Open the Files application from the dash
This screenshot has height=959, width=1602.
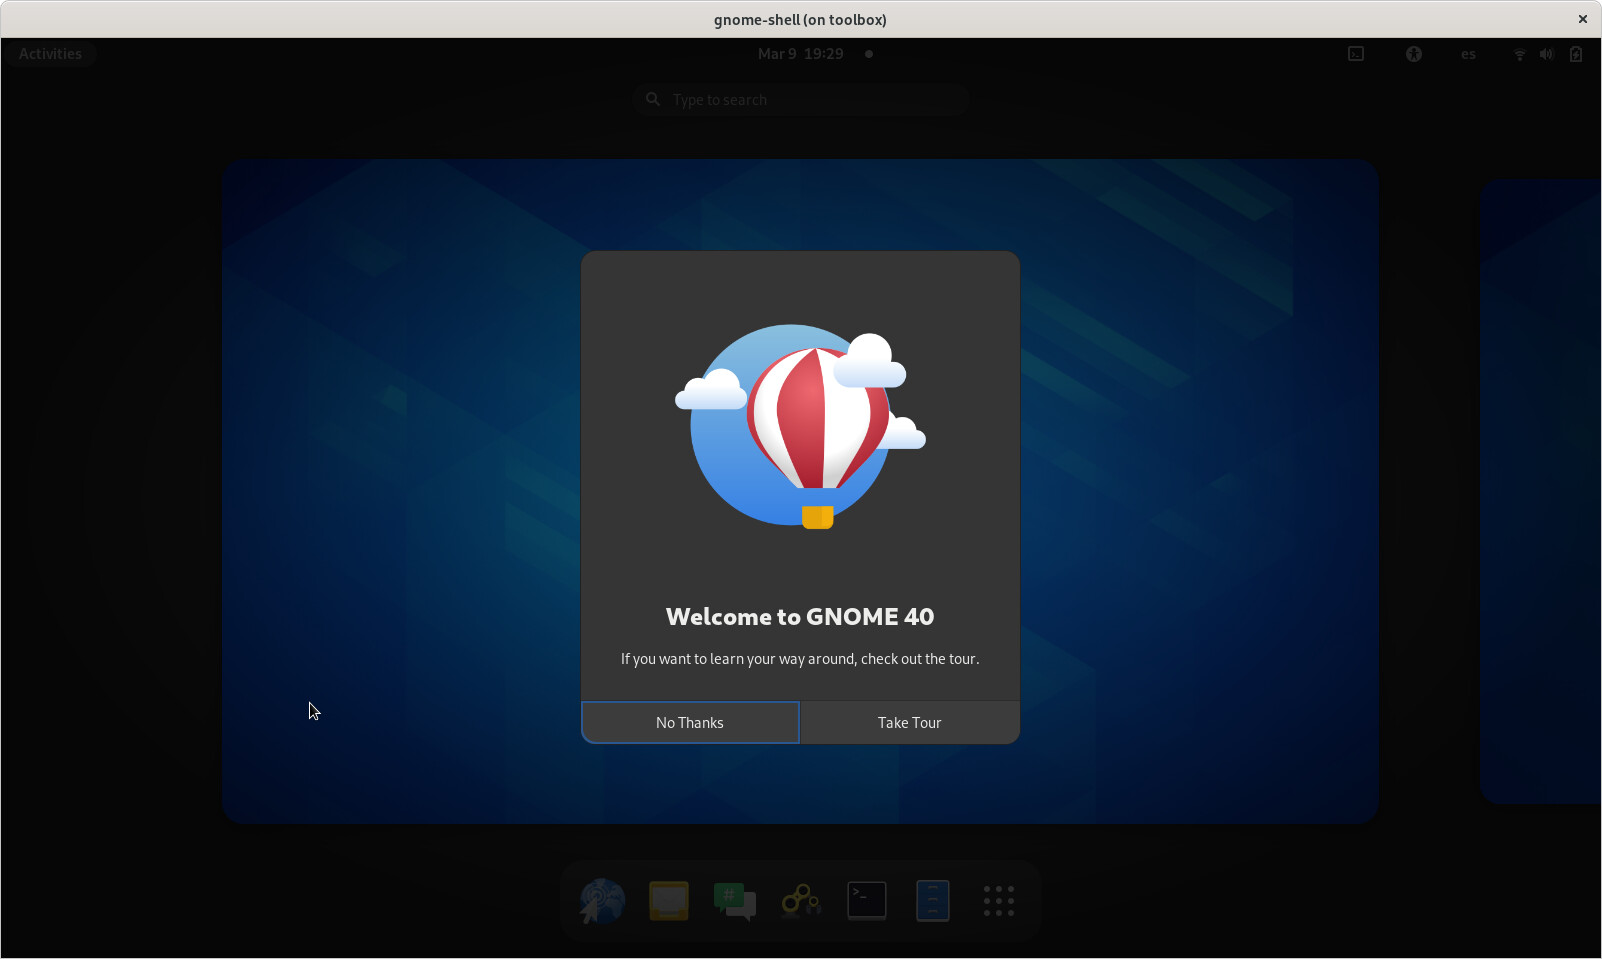point(932,899)
